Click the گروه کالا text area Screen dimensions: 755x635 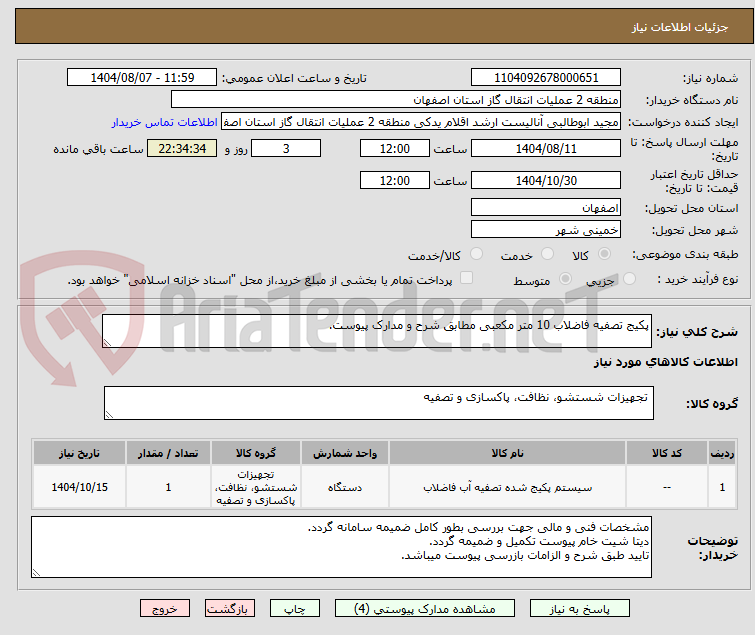tap(378, 403)
